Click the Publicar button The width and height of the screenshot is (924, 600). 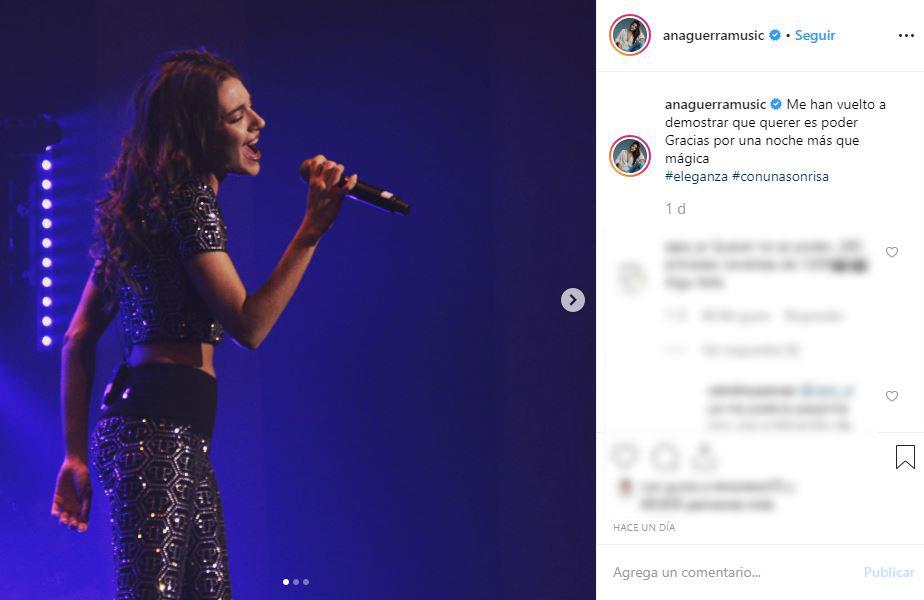coord(889,572)
